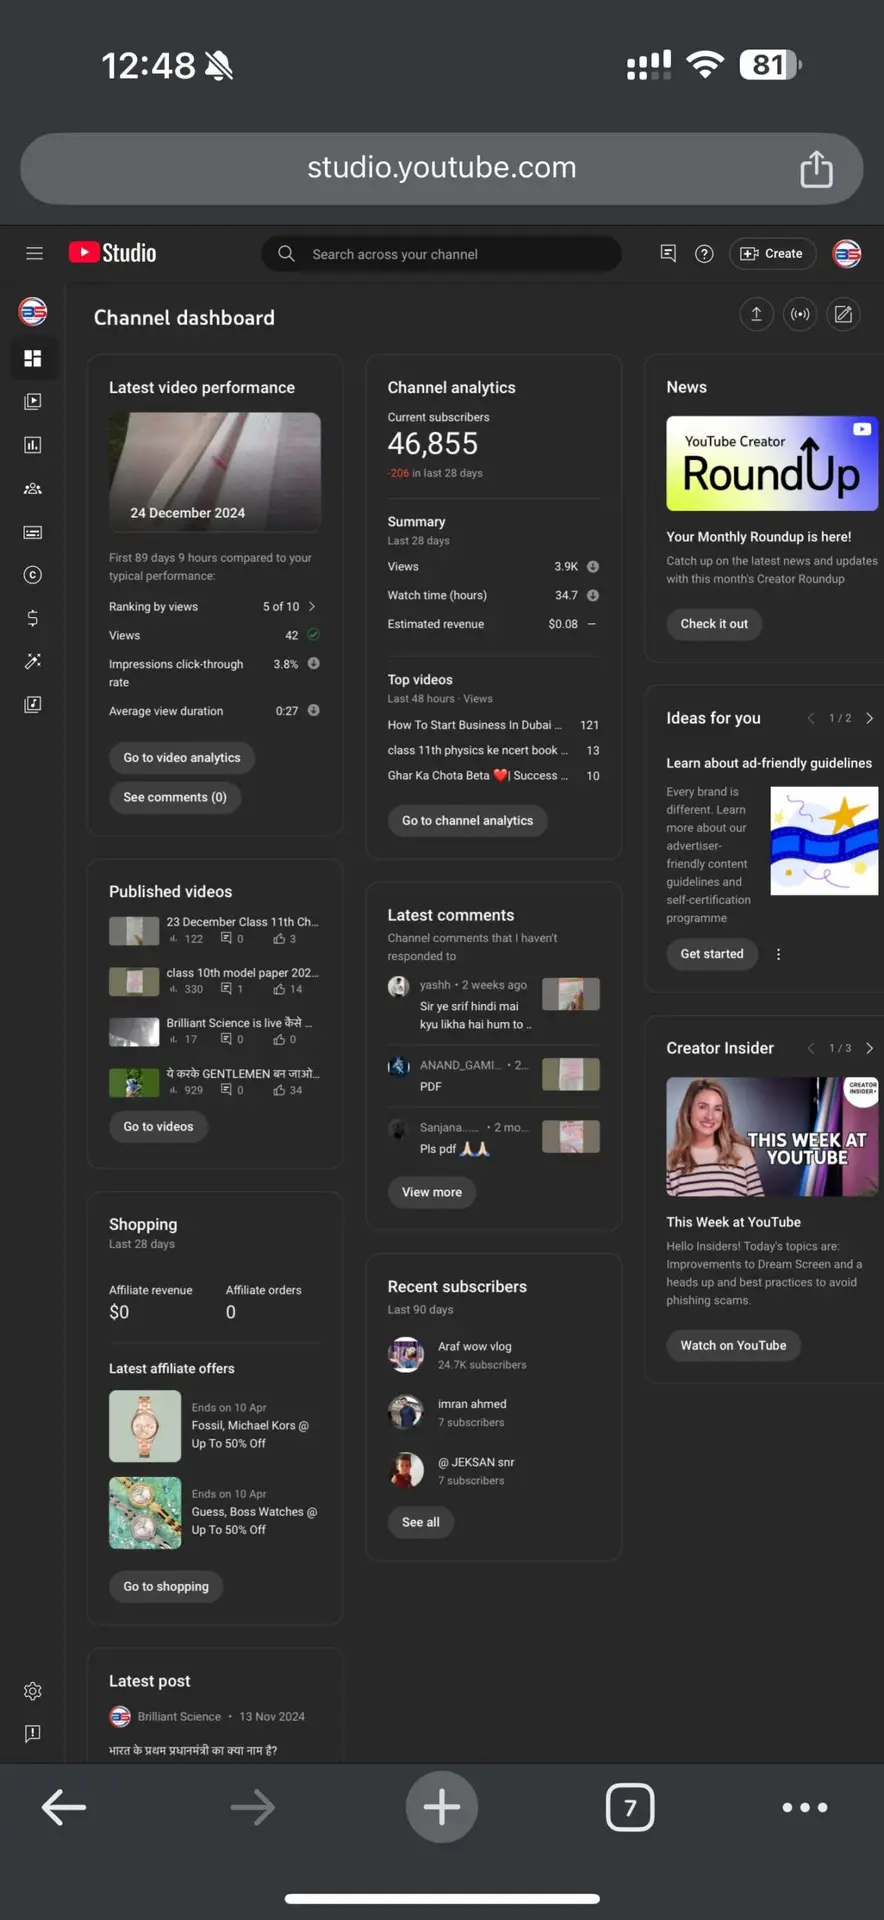Image resolution: width=884 pixels, height=1920 pixels.
Task: Open the Earn dollar-sign sidebar icon
Action: 33,618
